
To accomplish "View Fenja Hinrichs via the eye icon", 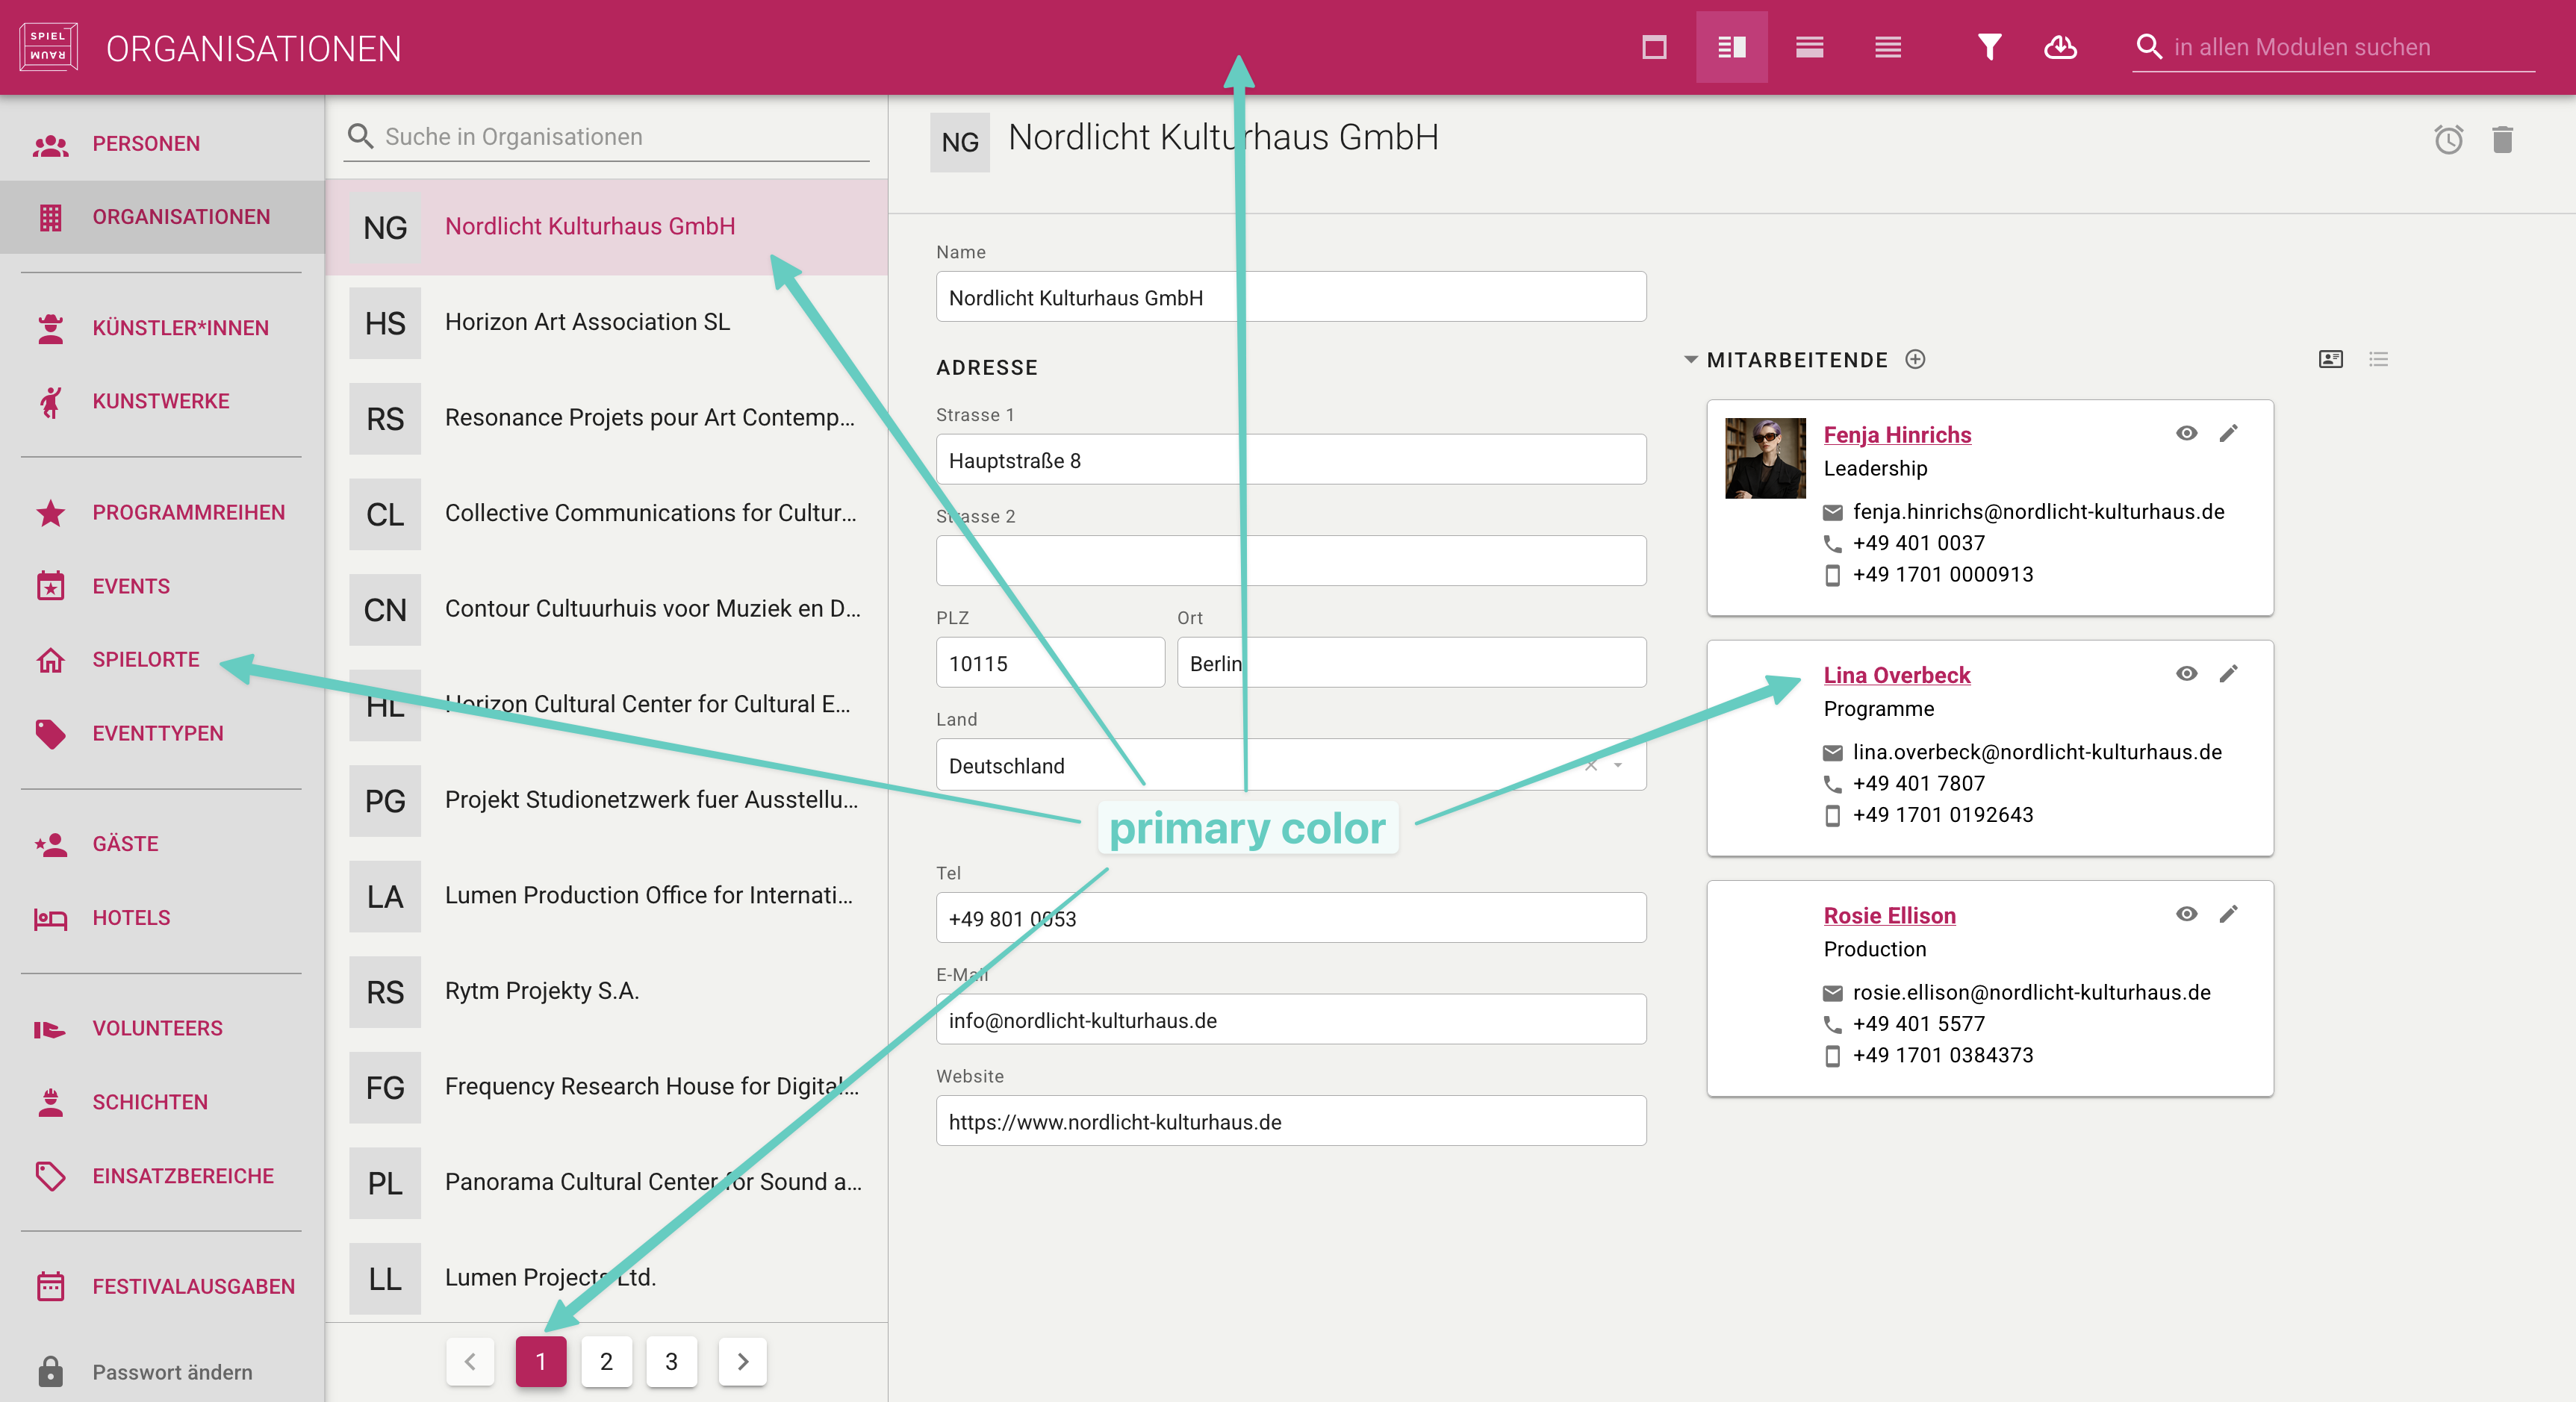I will click(x=2186, y=433).
